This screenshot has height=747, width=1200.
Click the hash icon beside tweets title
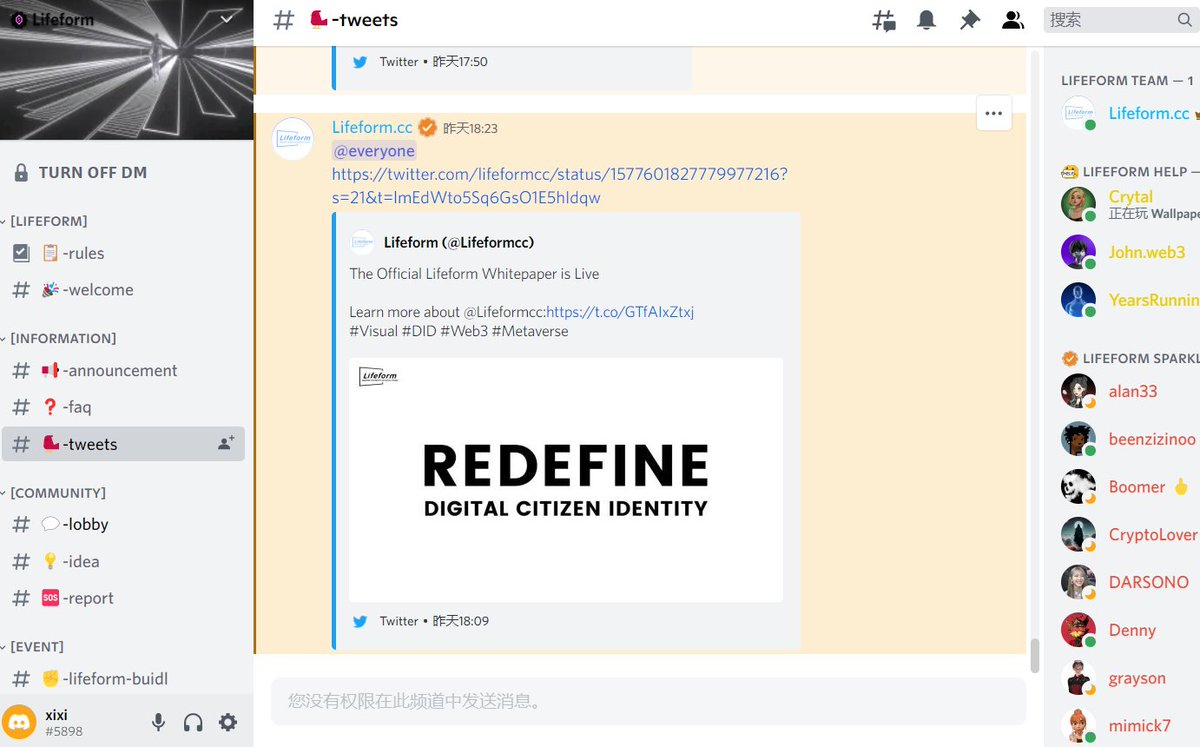(x=284, y=20)
